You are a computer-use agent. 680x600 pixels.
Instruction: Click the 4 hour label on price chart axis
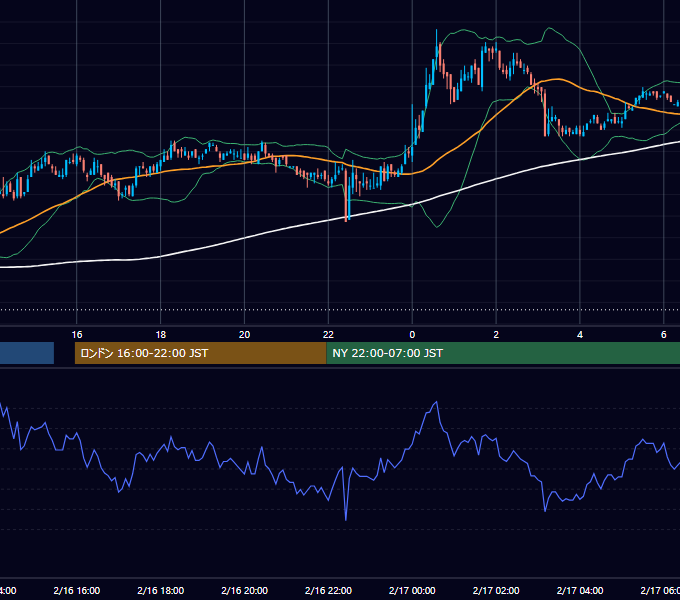tap(580, 335)
